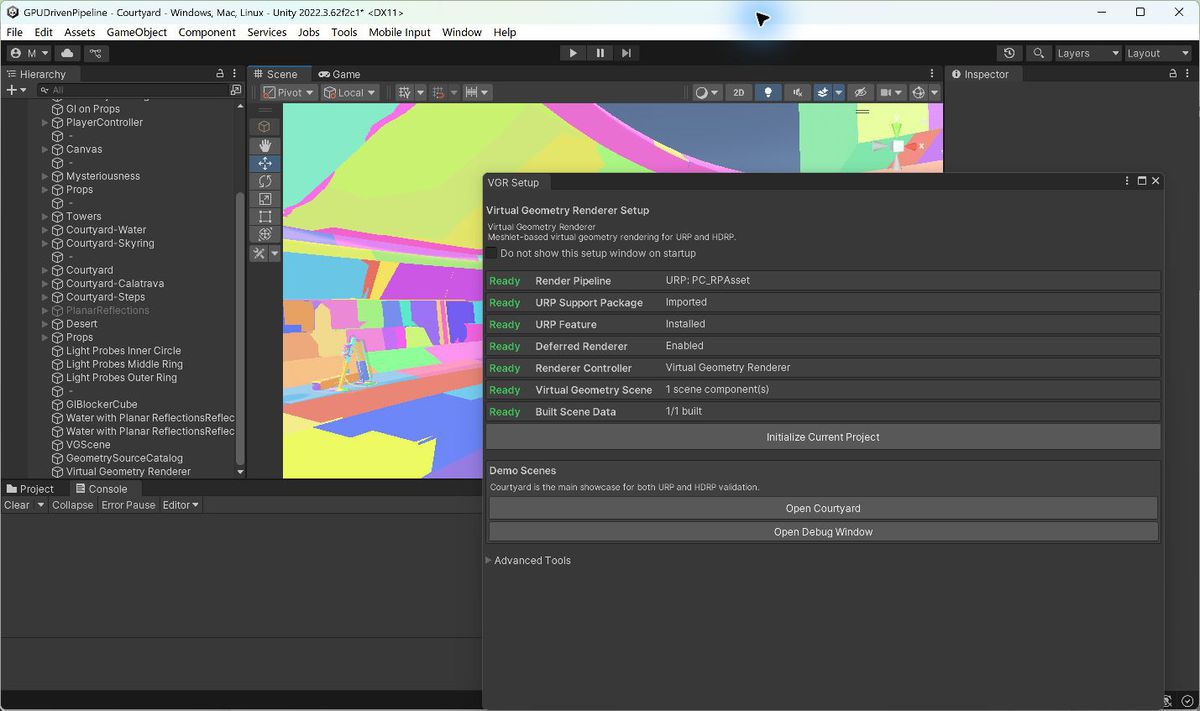Click the cube icon above the Hand tool
Screen dimensions: 1200x711
tap(265, 126)
